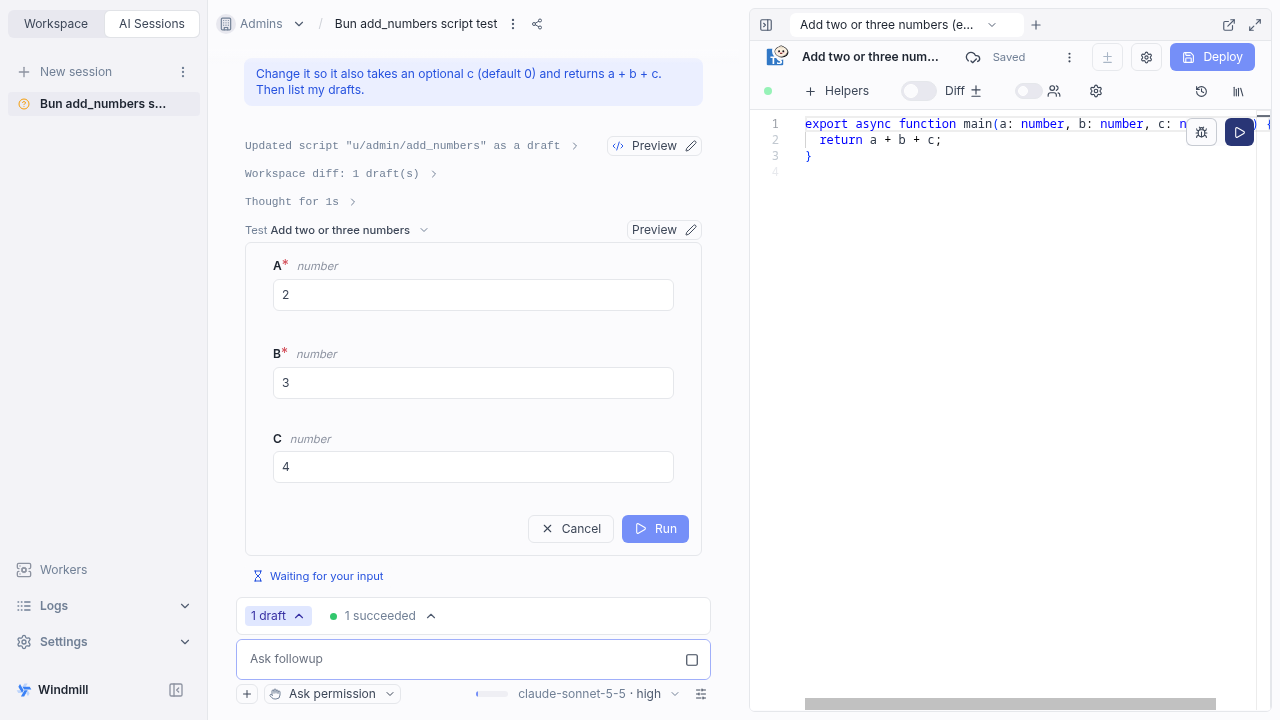Click the stop square icon in followup box
The height and width of the screenshot is (720, 1280).
[x=692, y=660]
